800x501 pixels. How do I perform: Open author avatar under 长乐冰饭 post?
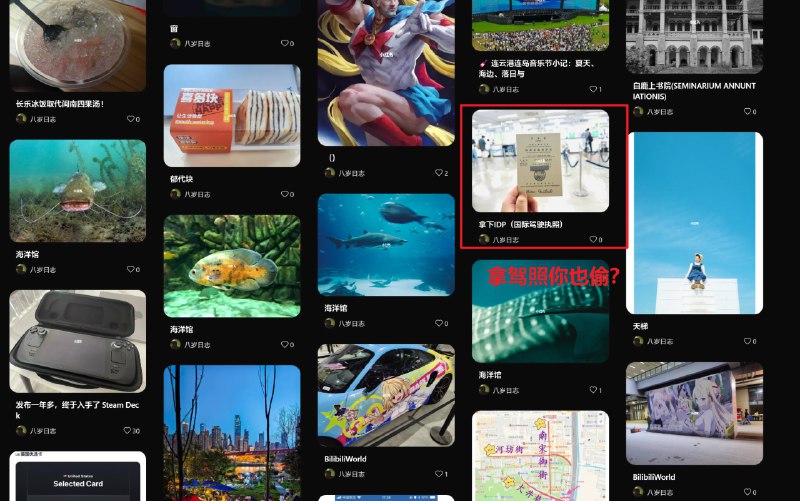pos(21,119)
